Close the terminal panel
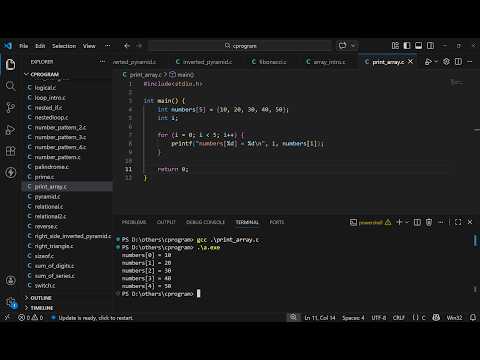Image resolution: width=480 pixels, height=360 pixels. [x=470, y=222]
